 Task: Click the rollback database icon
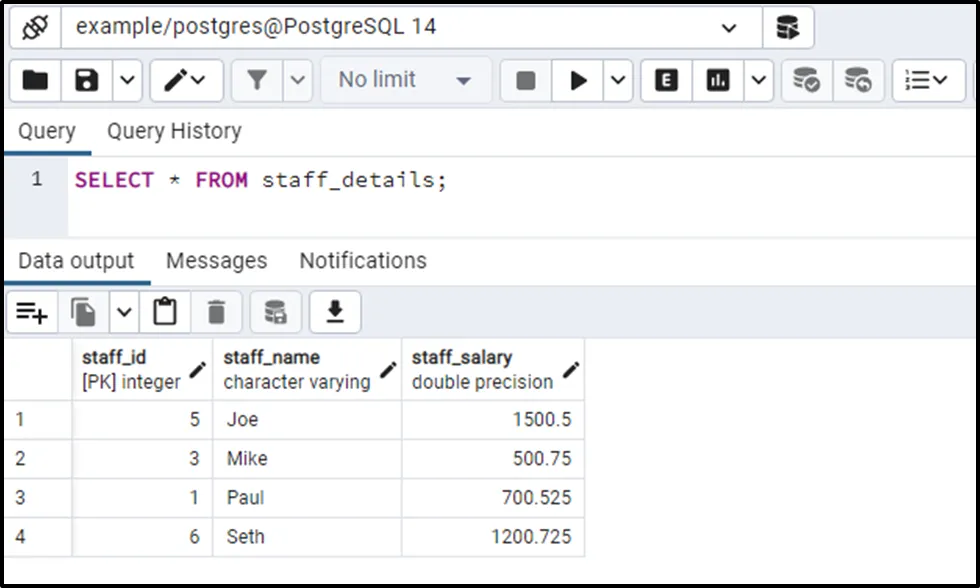857,81
